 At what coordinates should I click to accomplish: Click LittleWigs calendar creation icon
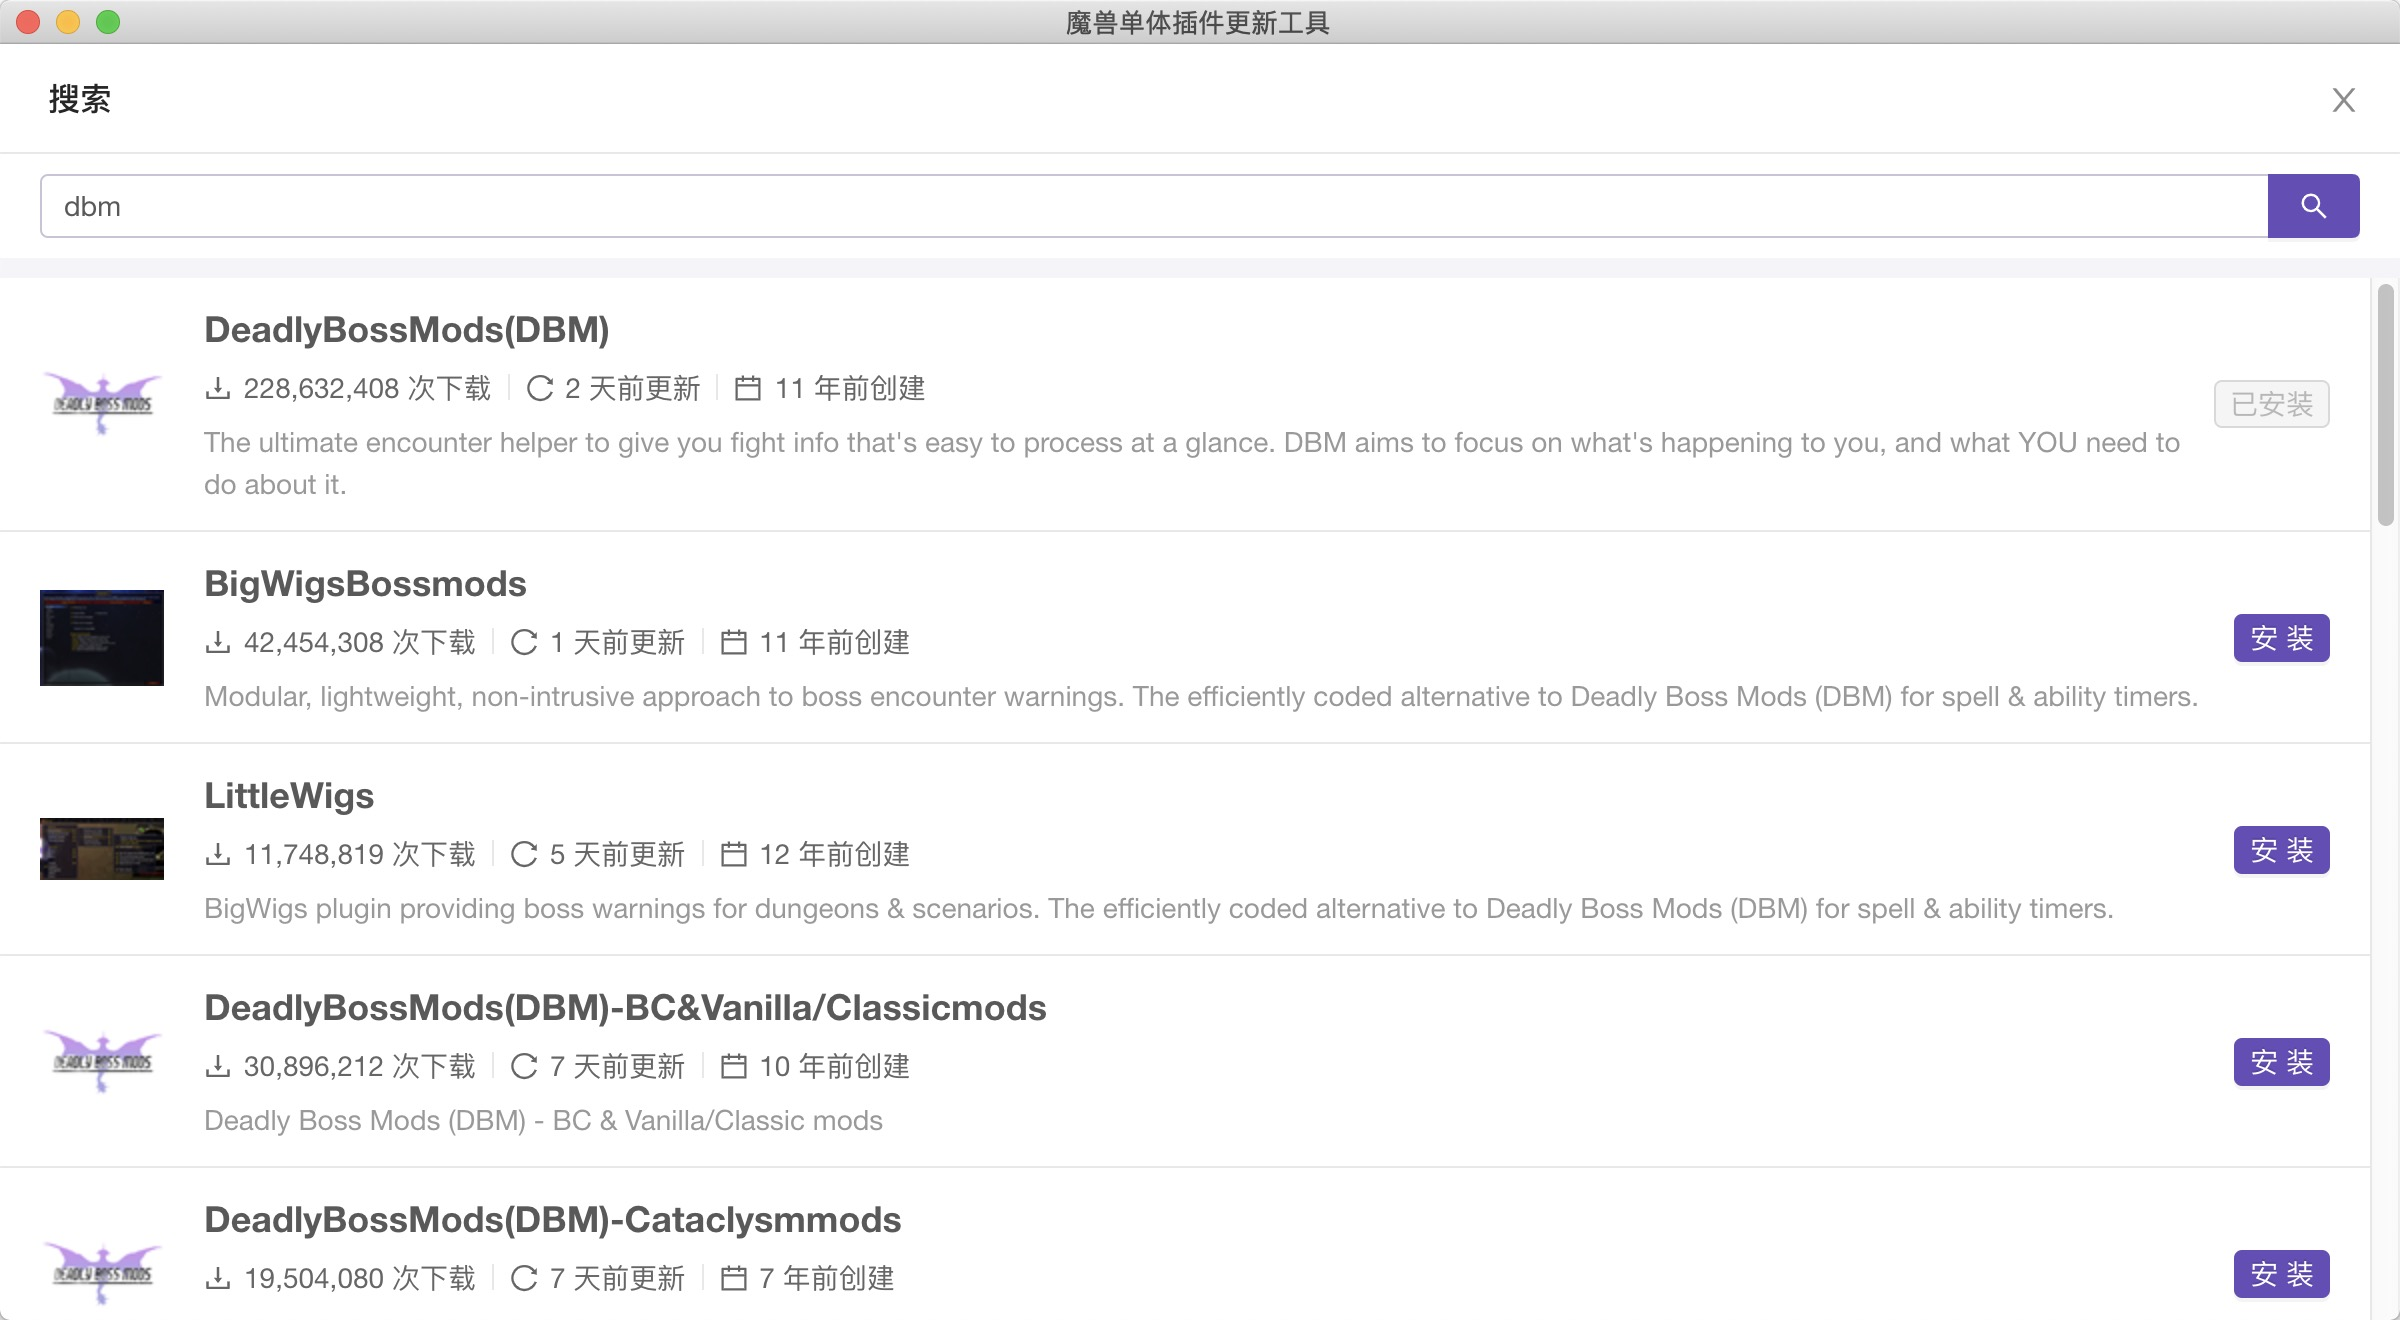pyautogui.click(x=734, y=854)
